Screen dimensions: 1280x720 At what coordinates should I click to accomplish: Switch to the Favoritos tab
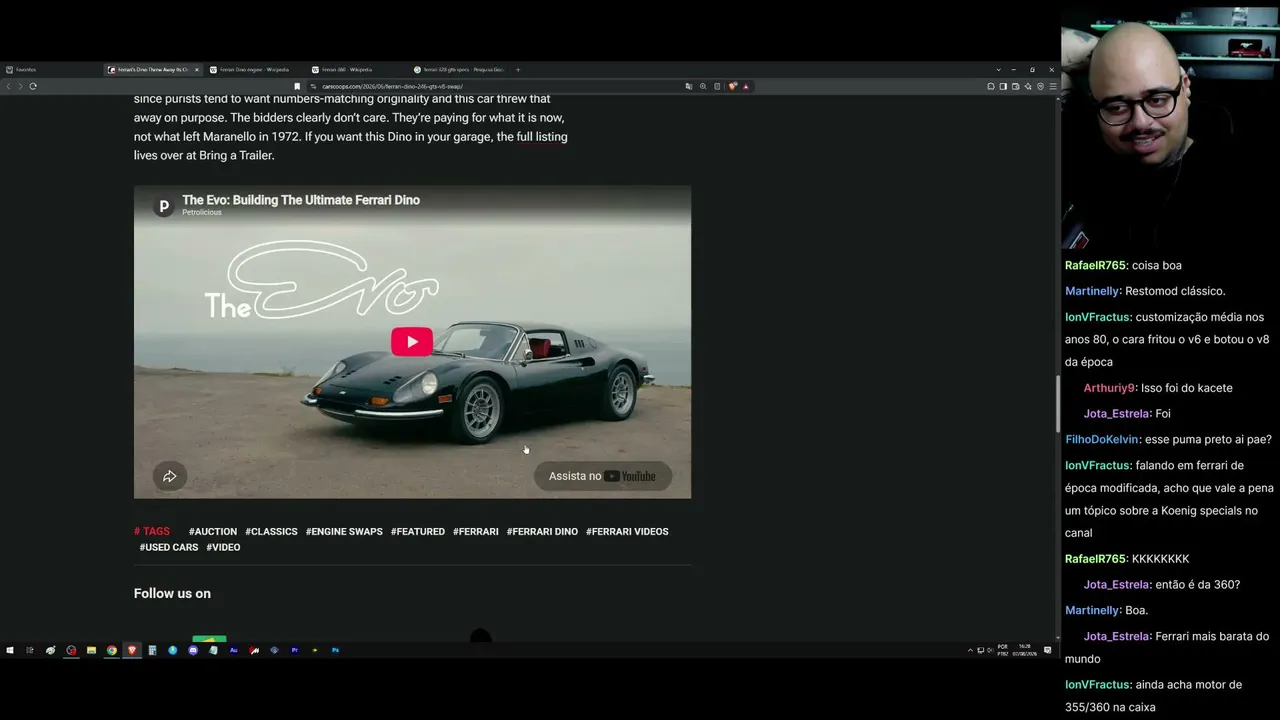tap(50, 70)
